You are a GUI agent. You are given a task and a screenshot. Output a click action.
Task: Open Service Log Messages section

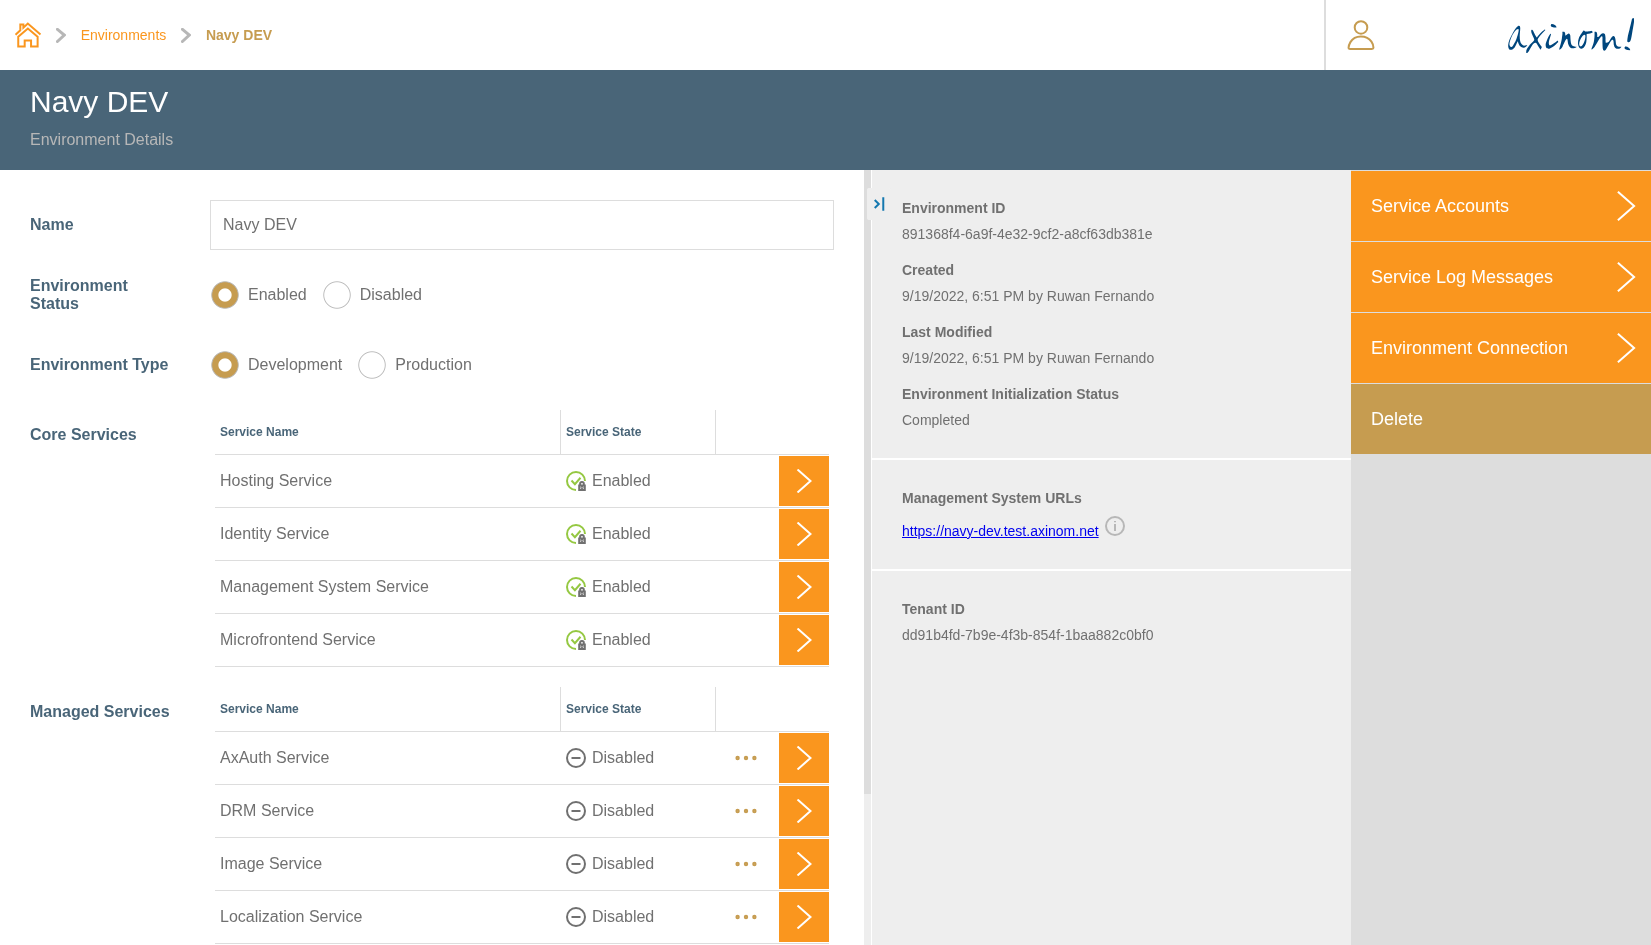click(x=1501, y=277)
